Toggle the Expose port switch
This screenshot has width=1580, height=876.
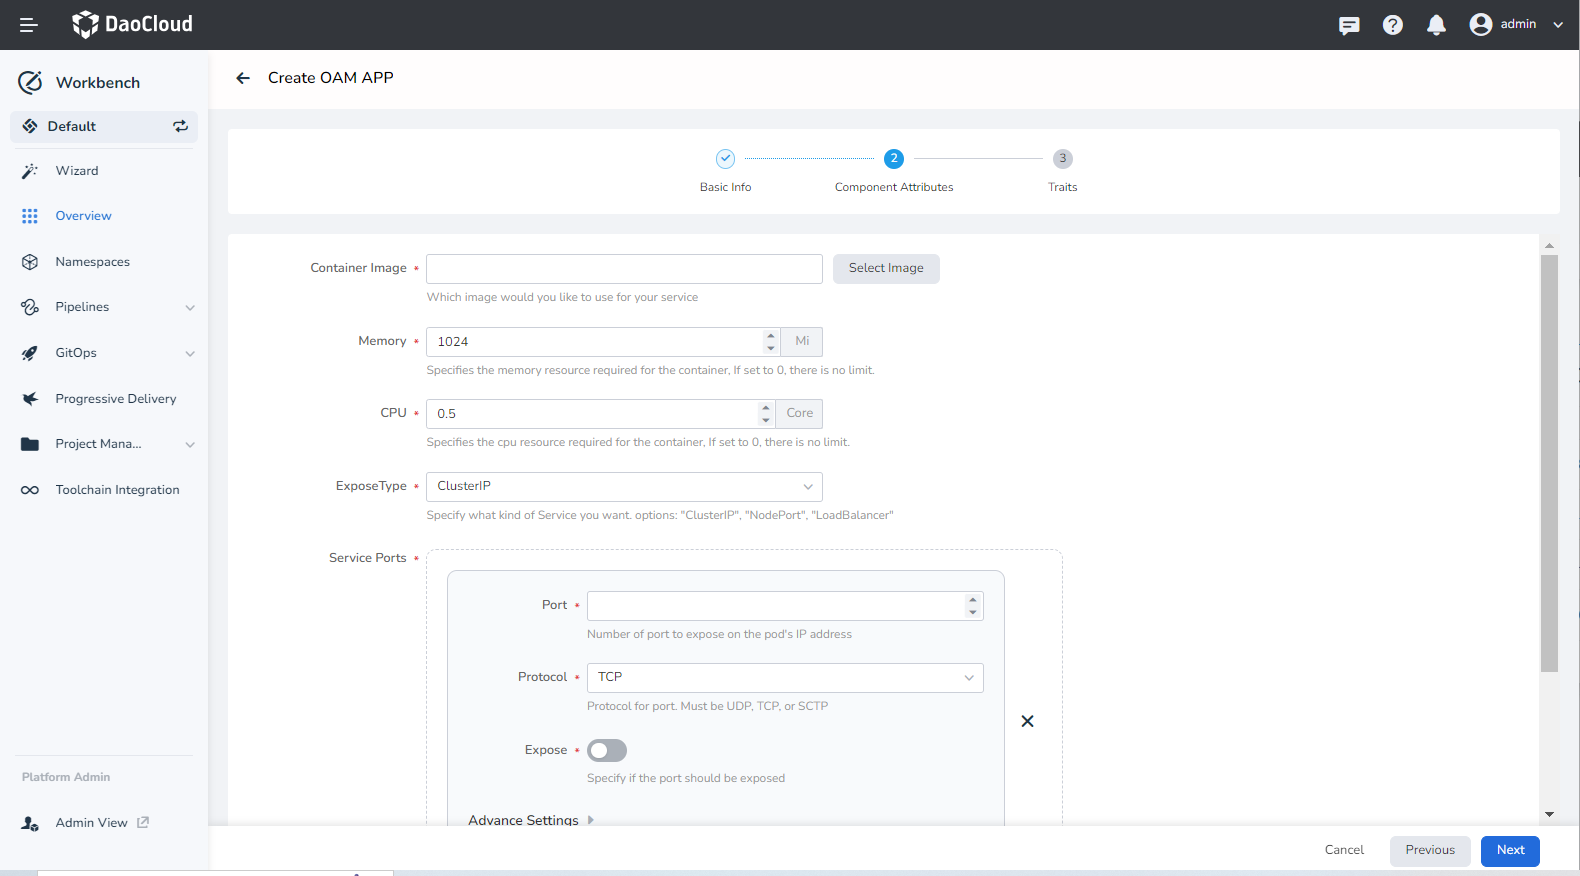click(607, 750)
